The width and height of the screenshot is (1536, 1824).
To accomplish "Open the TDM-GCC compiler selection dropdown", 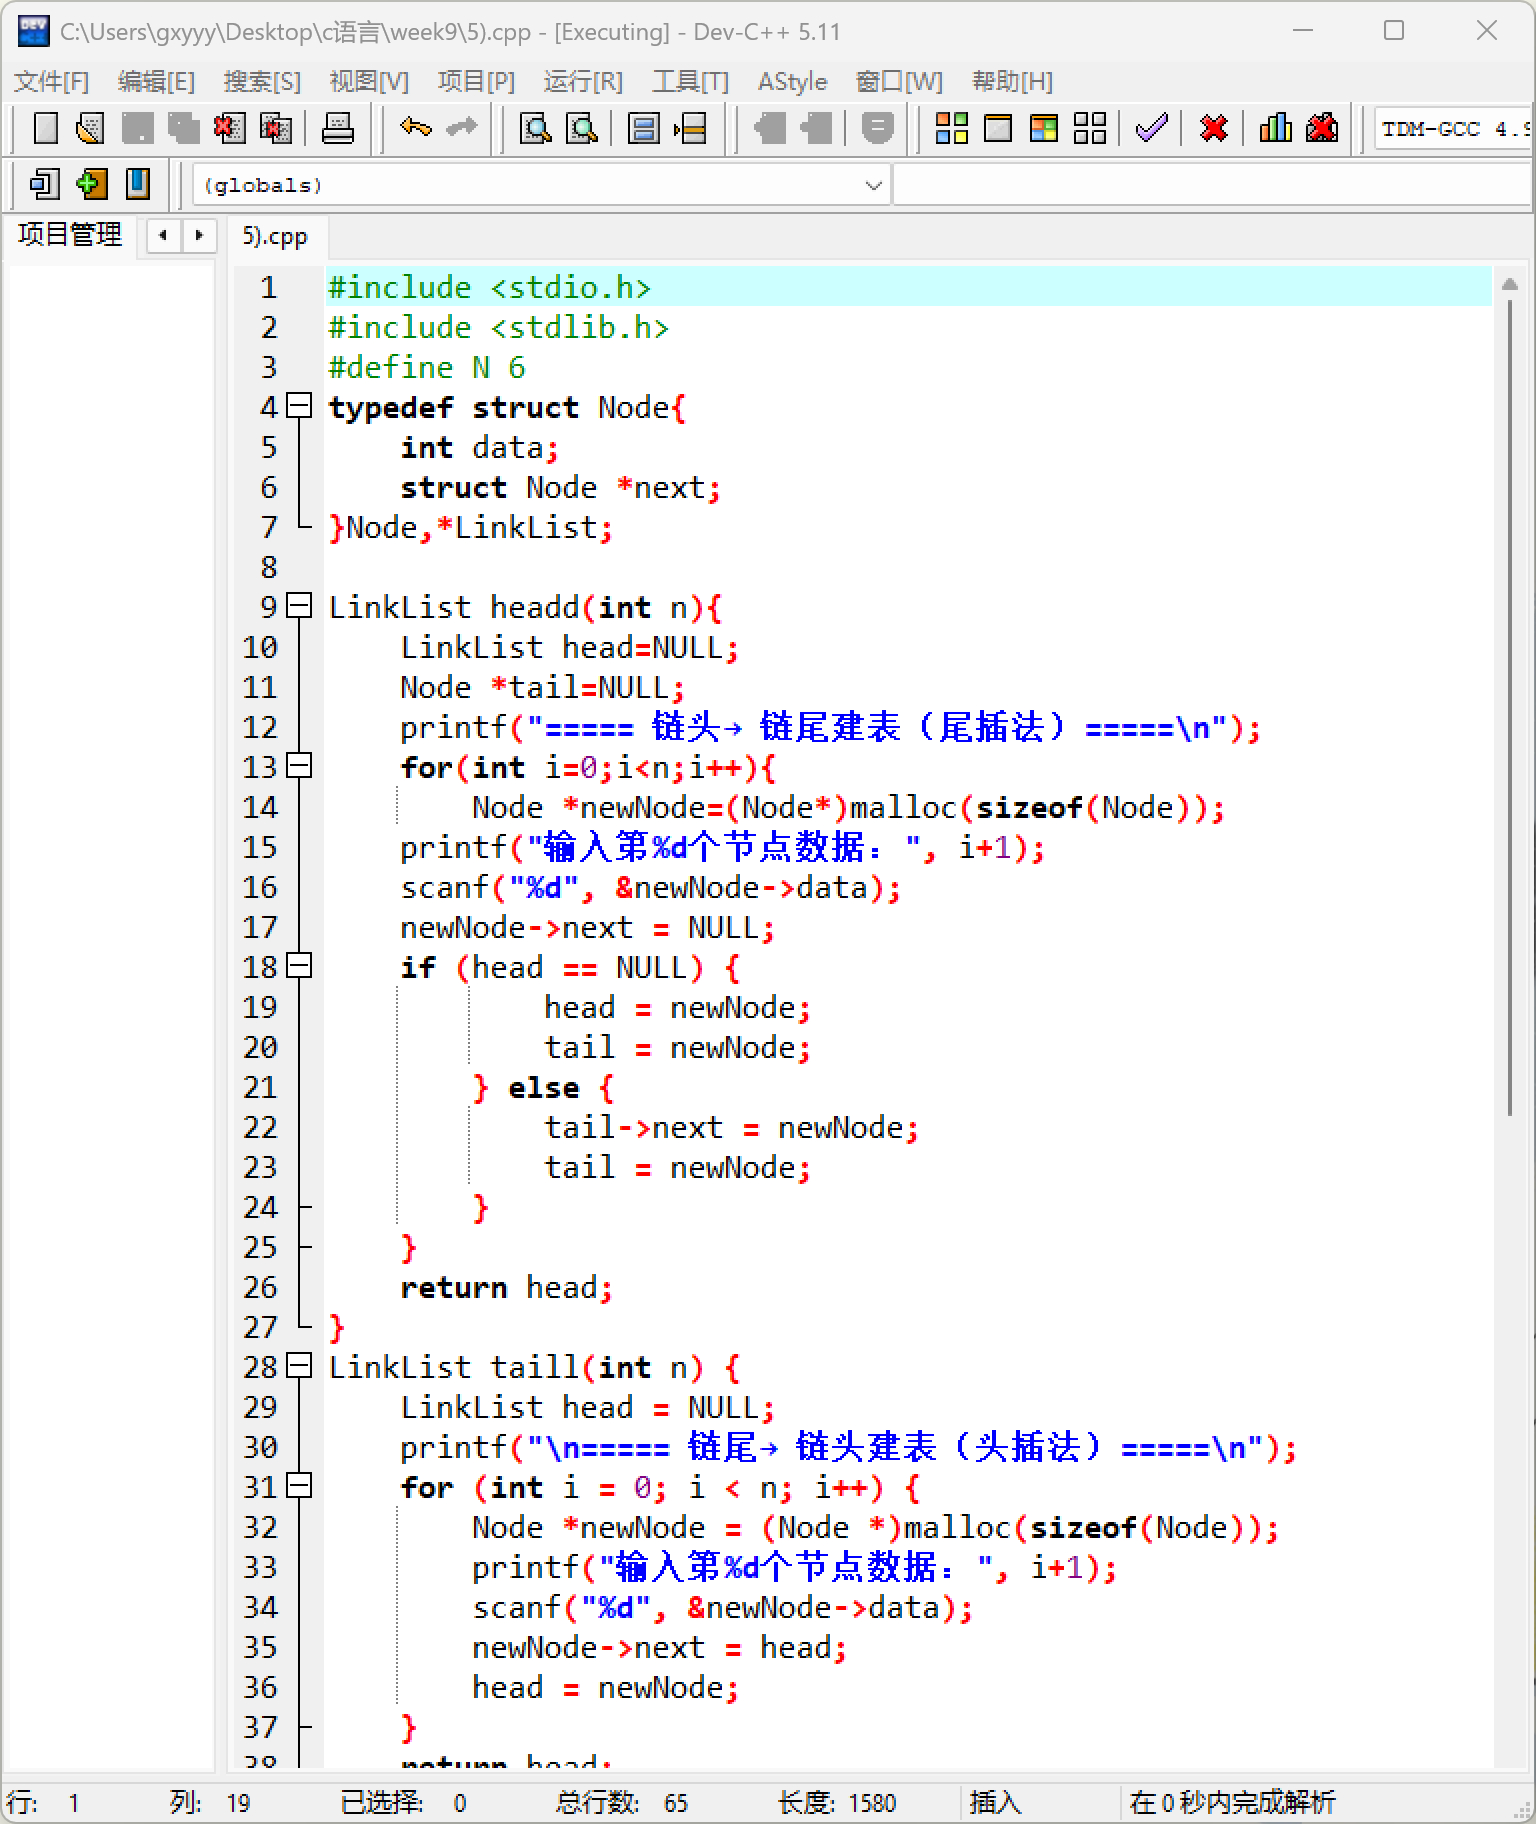I will pos(1454,129).
